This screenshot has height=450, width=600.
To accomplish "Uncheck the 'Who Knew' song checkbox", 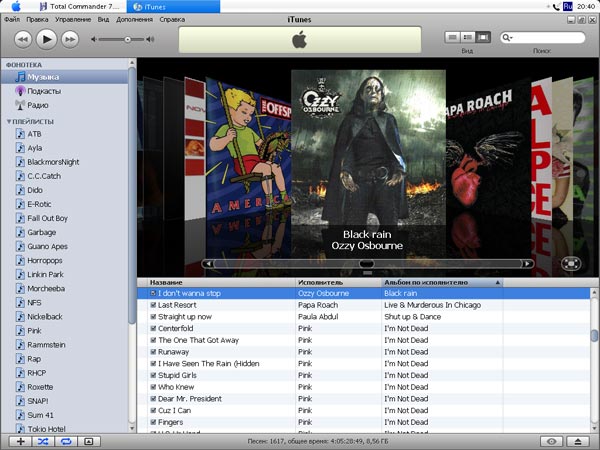I will [153, 387].
